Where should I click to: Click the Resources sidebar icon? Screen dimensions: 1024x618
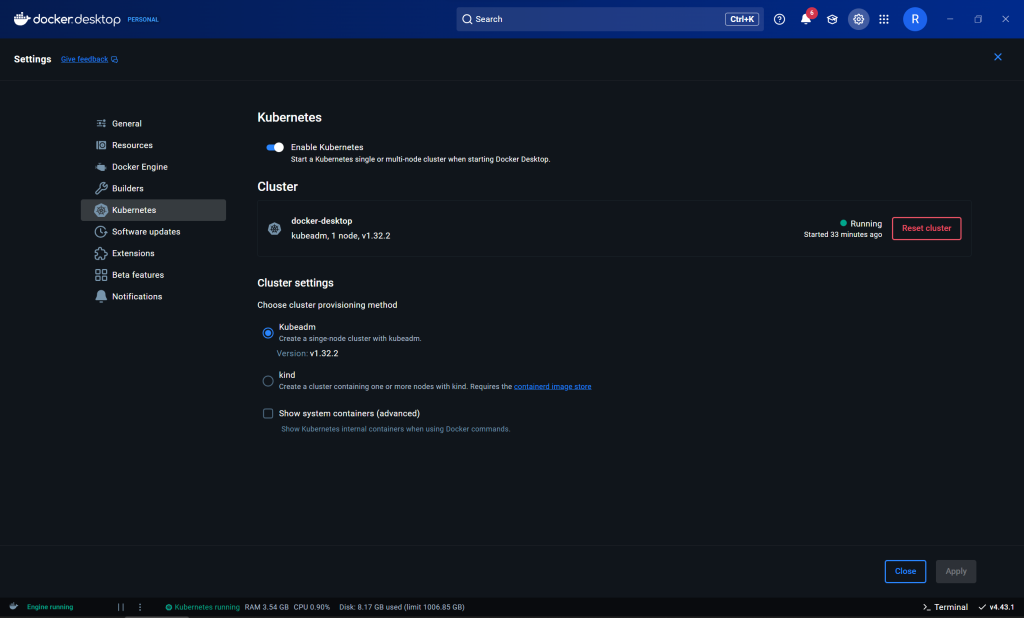pos(101,145)
